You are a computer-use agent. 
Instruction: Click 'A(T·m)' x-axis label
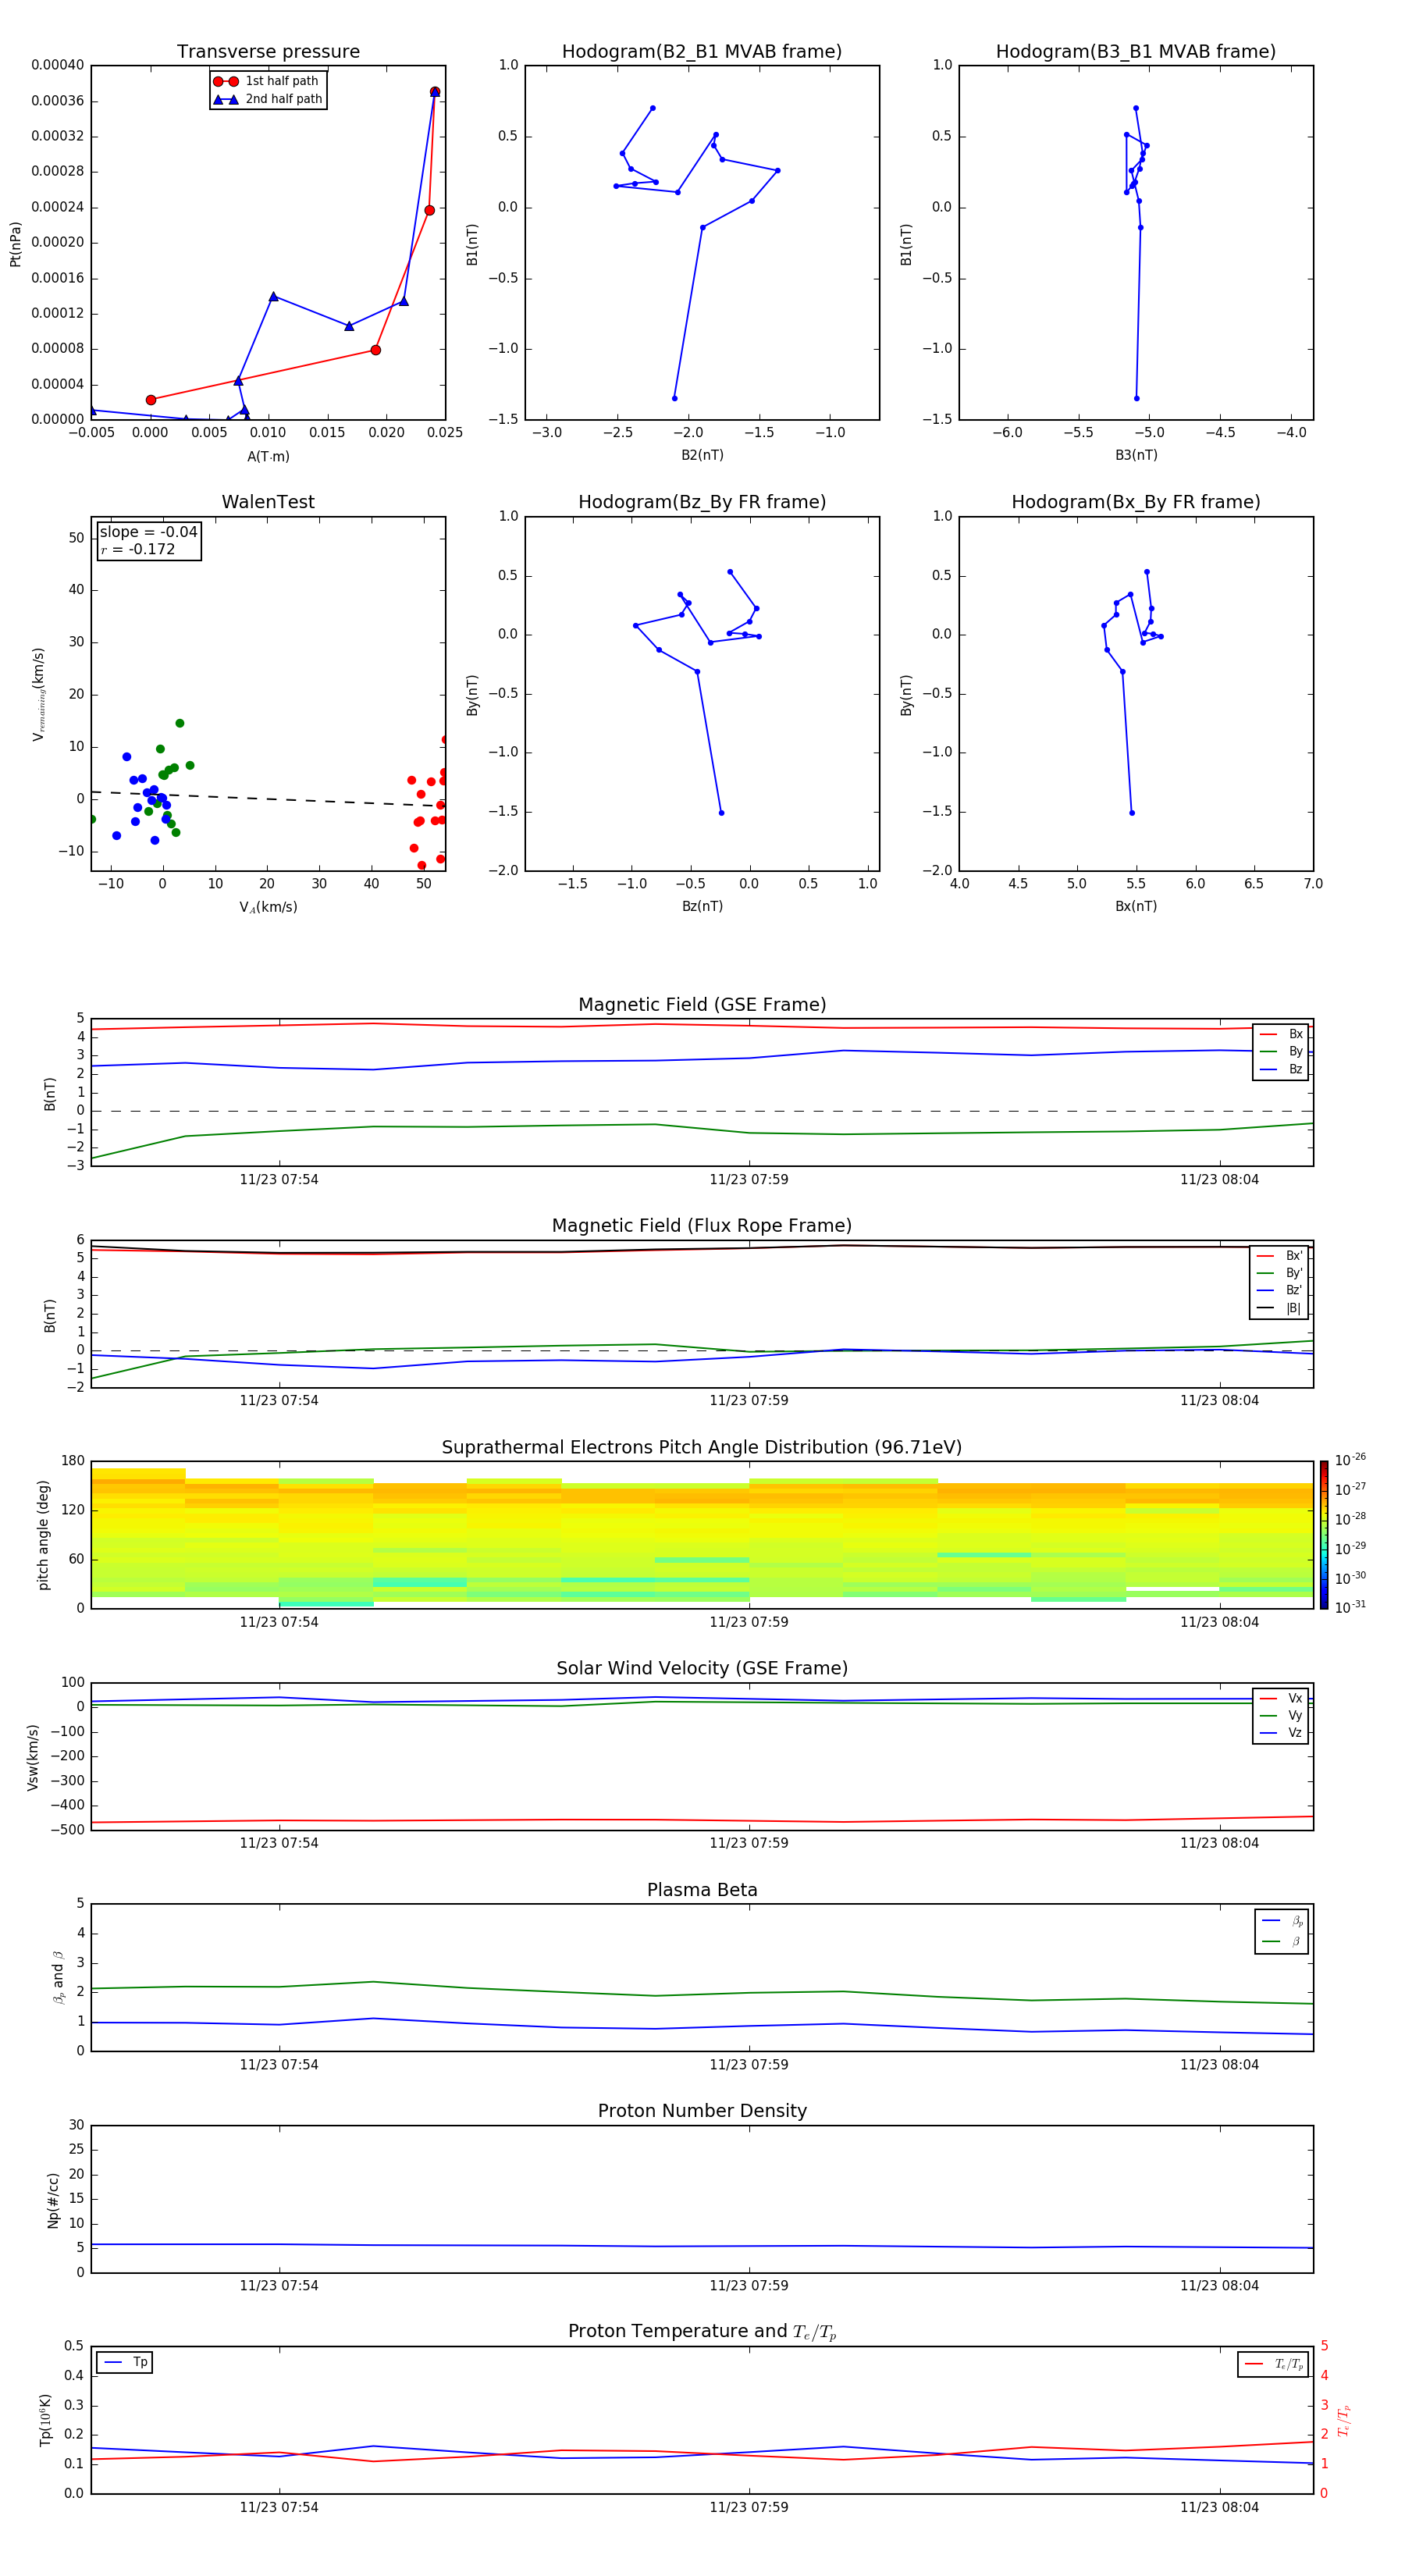[x=268, y=457]
